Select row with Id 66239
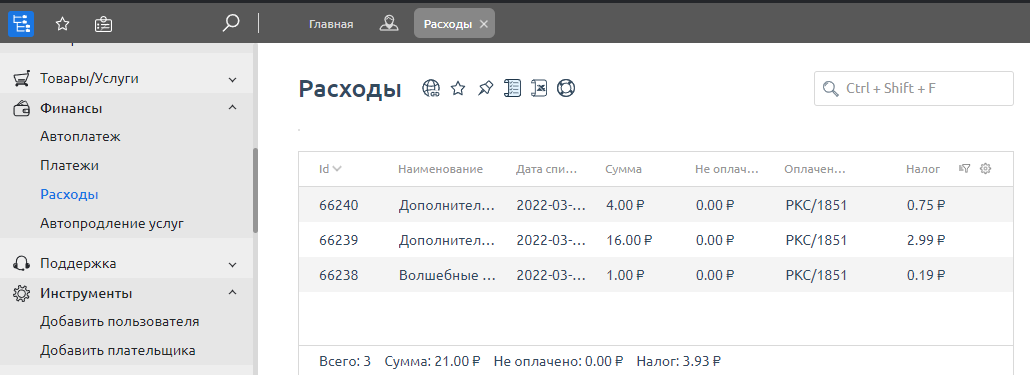 656,240
